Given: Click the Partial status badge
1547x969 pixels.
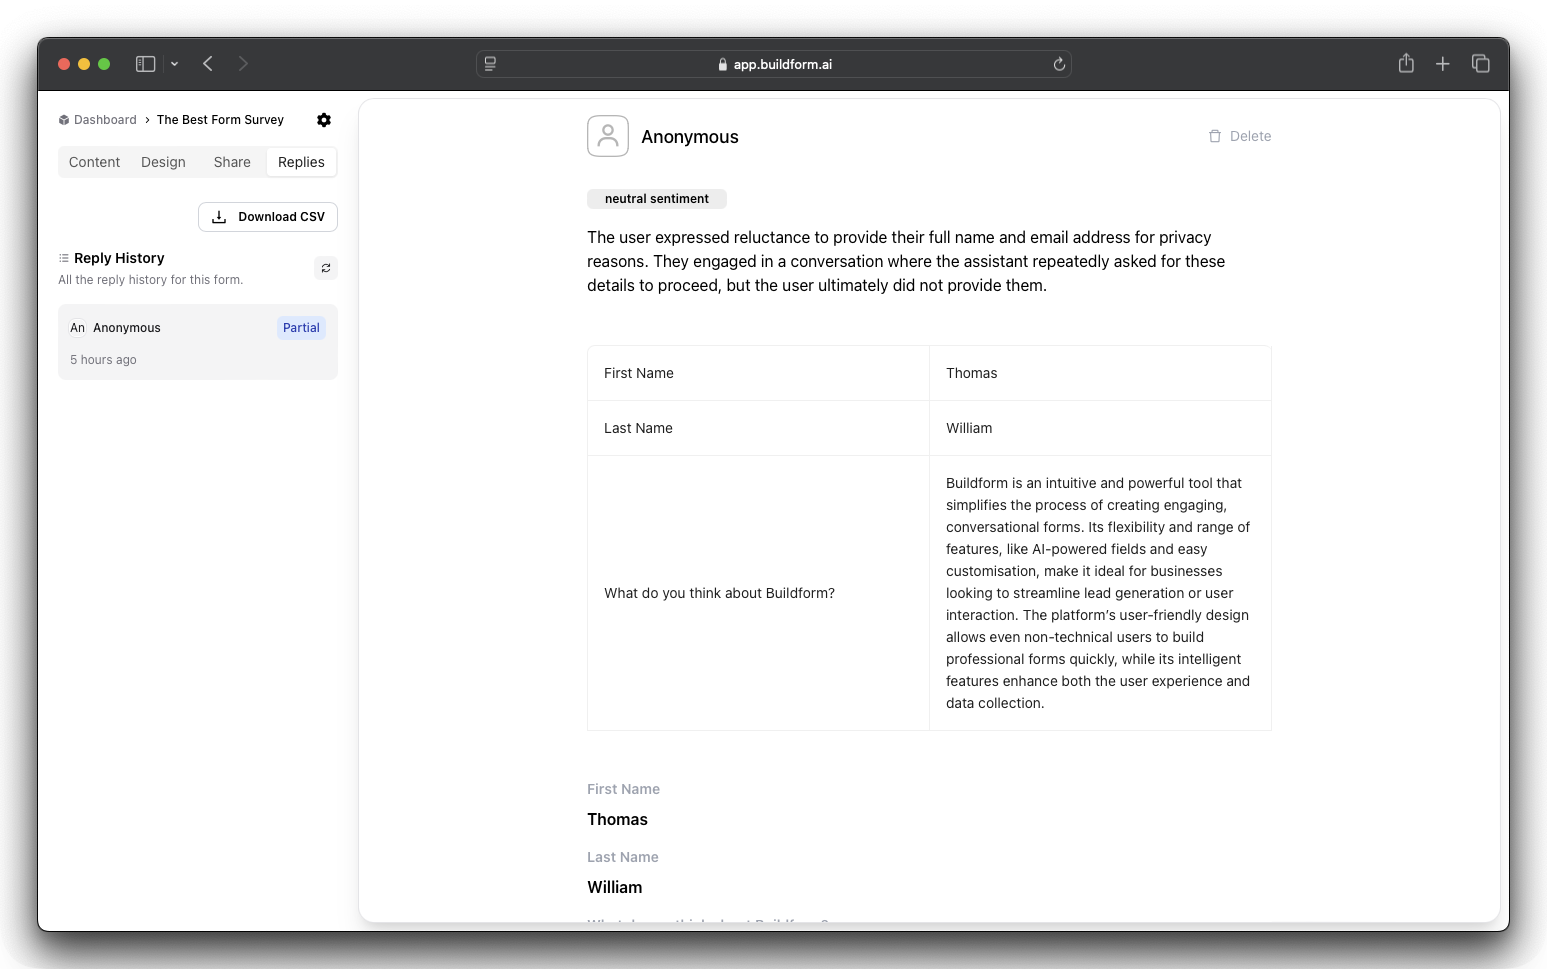Looking at the screenshot, I should tap(301, 328).
